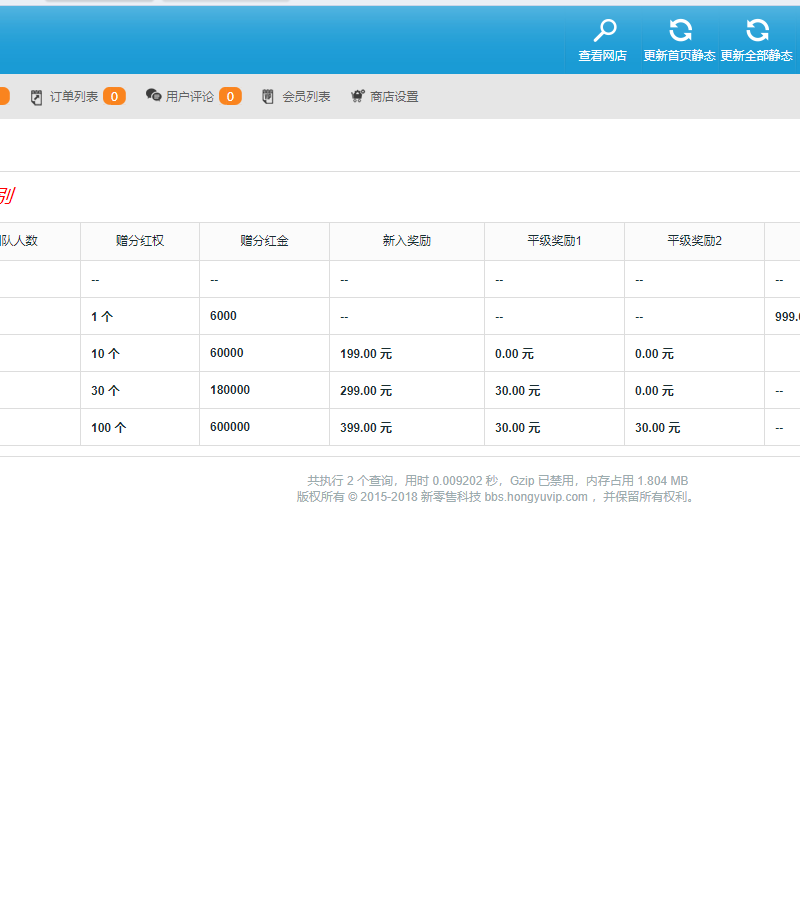Go to the 订单列表 page

tap(74, 97)
